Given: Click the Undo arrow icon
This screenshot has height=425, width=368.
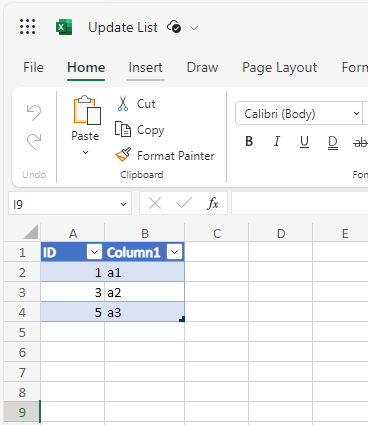Looking at the screenshot, I should tap(34, 112).
